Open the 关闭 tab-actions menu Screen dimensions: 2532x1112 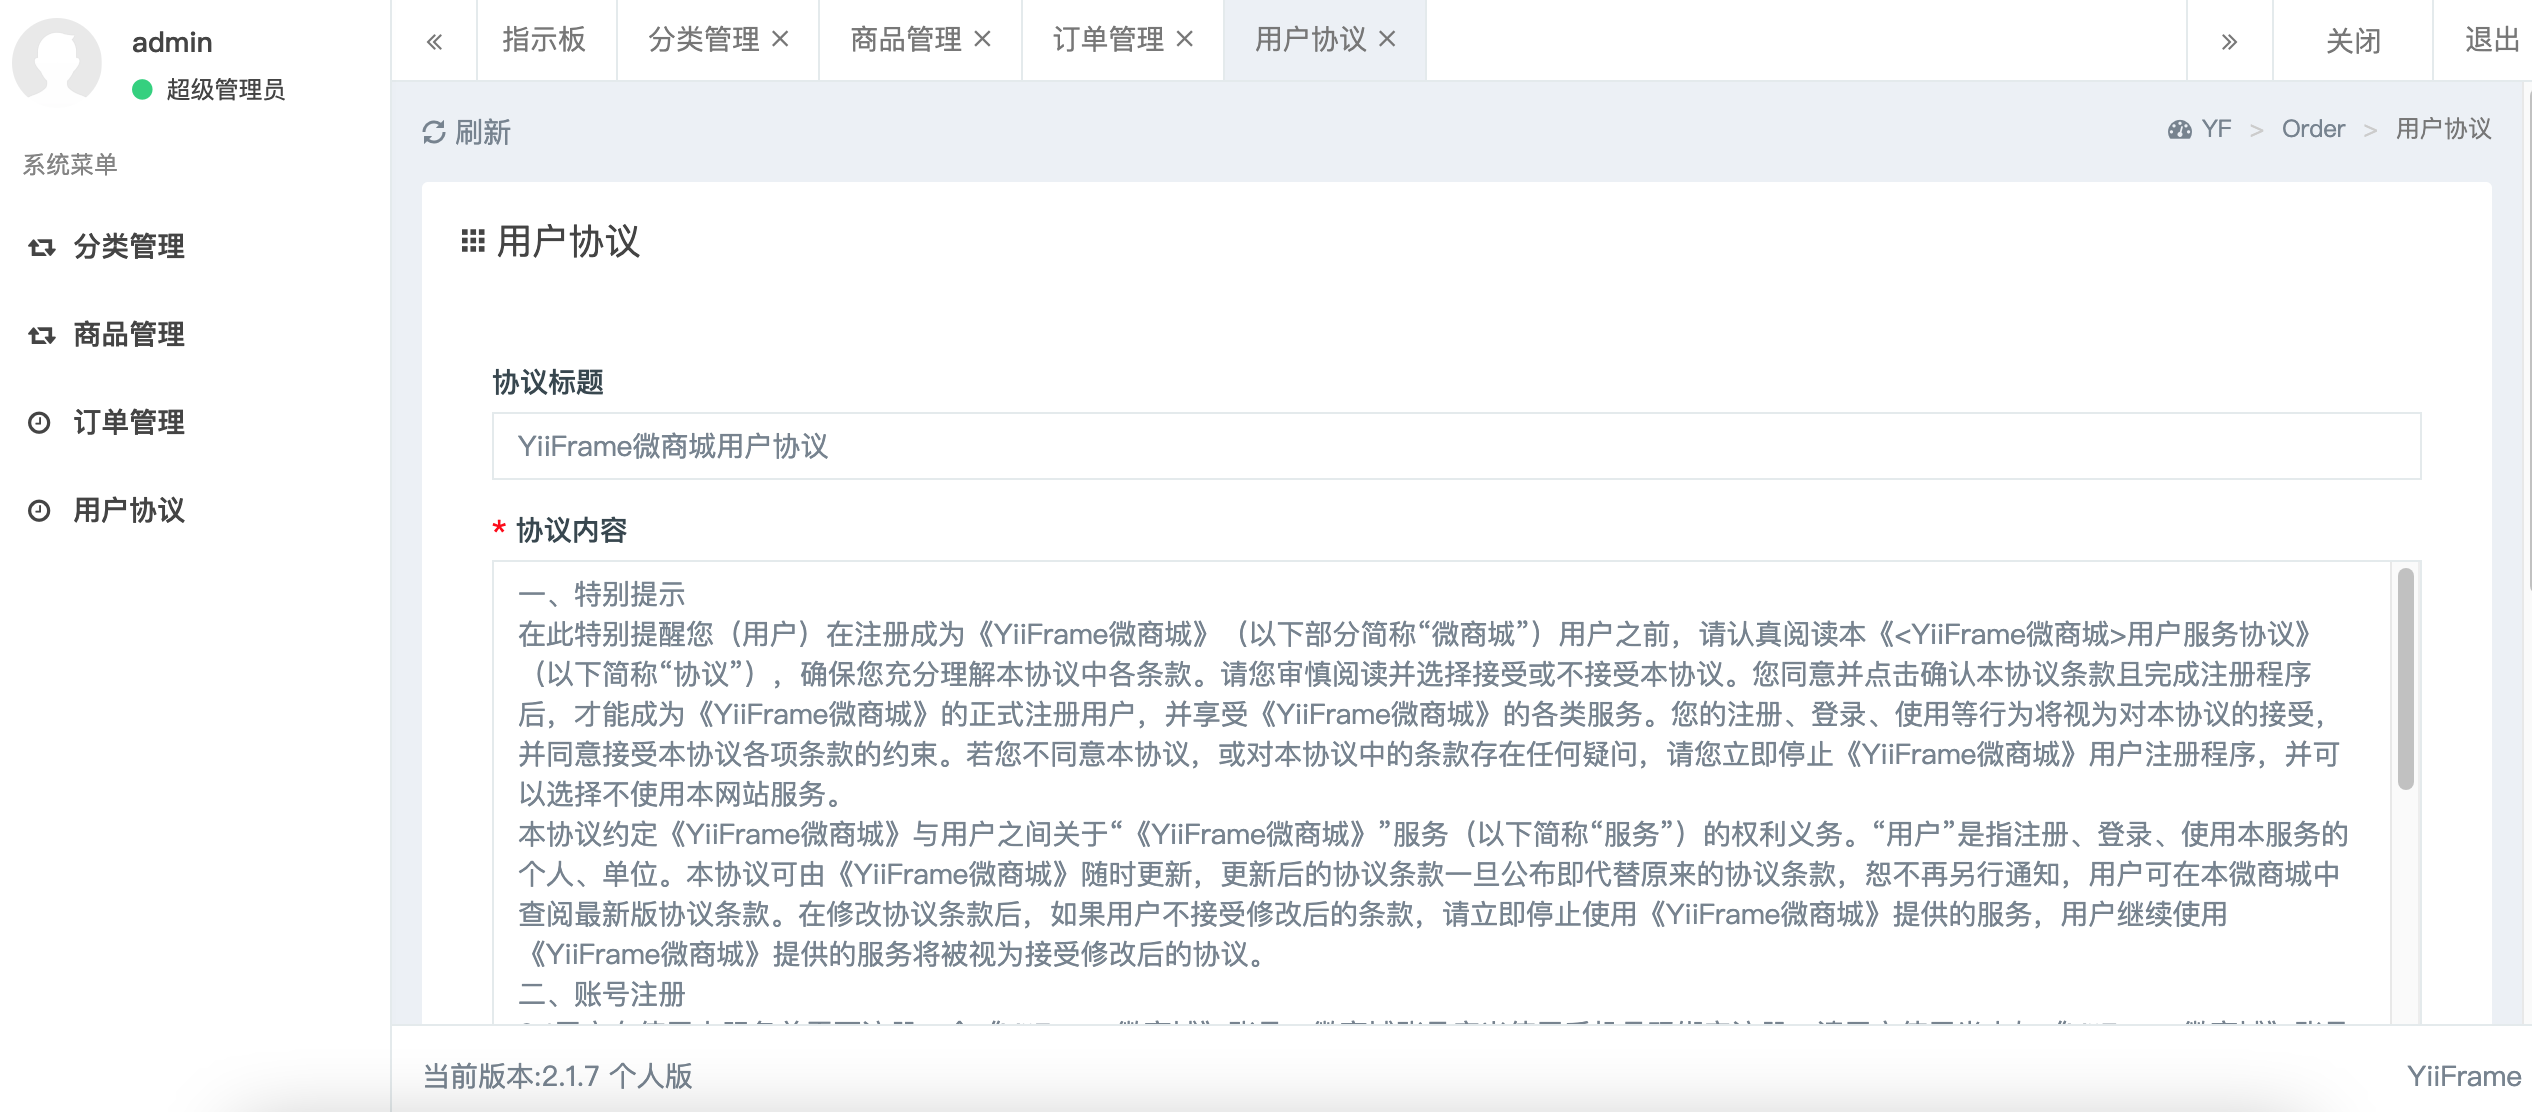(x=2352, y=41)
